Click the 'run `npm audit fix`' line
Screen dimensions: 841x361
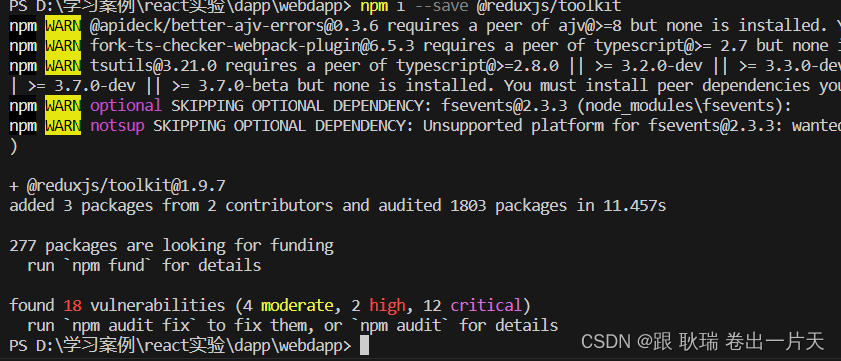[x=293, y=326]
